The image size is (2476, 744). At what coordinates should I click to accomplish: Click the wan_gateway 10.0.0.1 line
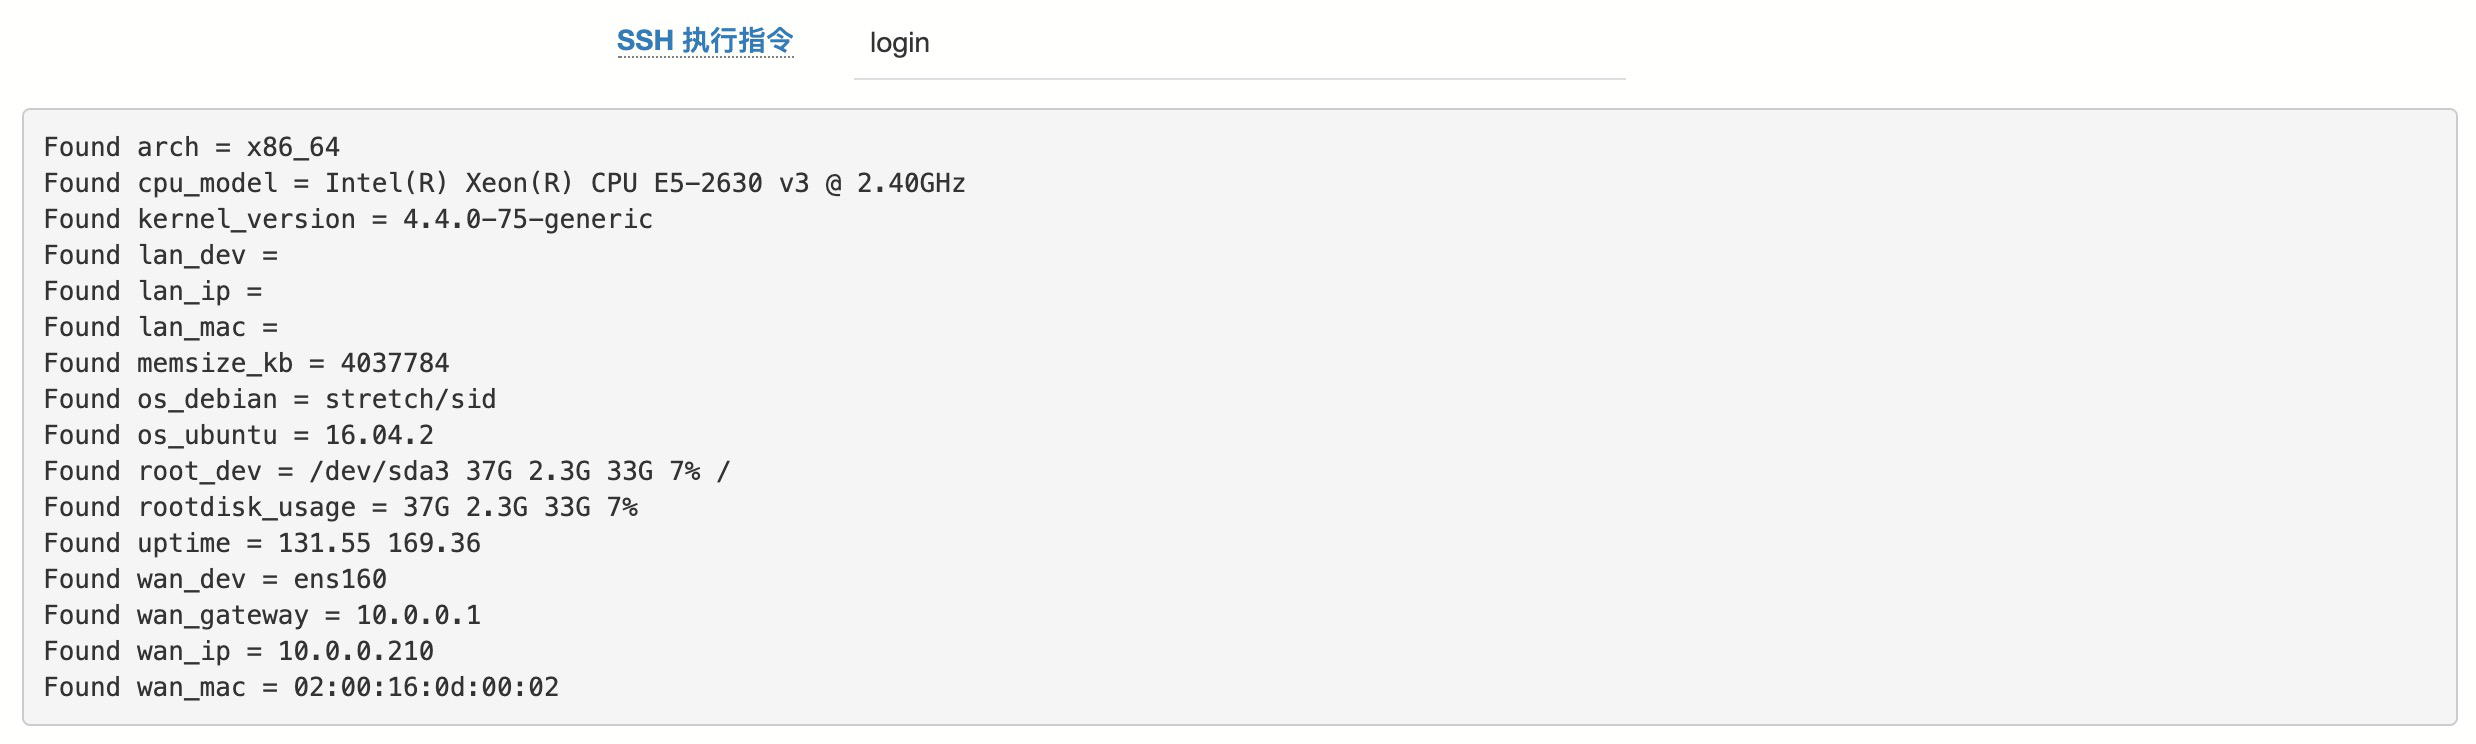262,616
